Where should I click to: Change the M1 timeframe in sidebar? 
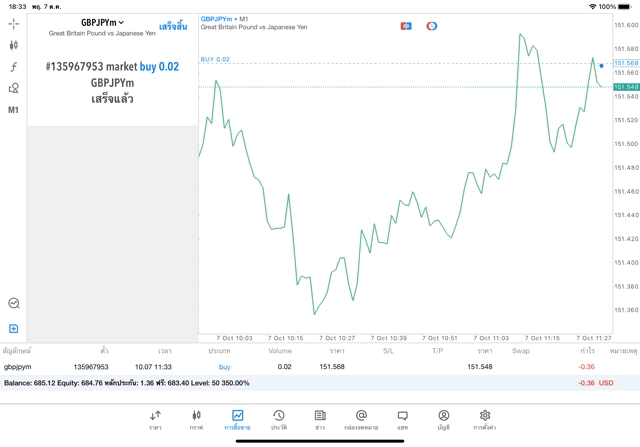pos(13,110)
